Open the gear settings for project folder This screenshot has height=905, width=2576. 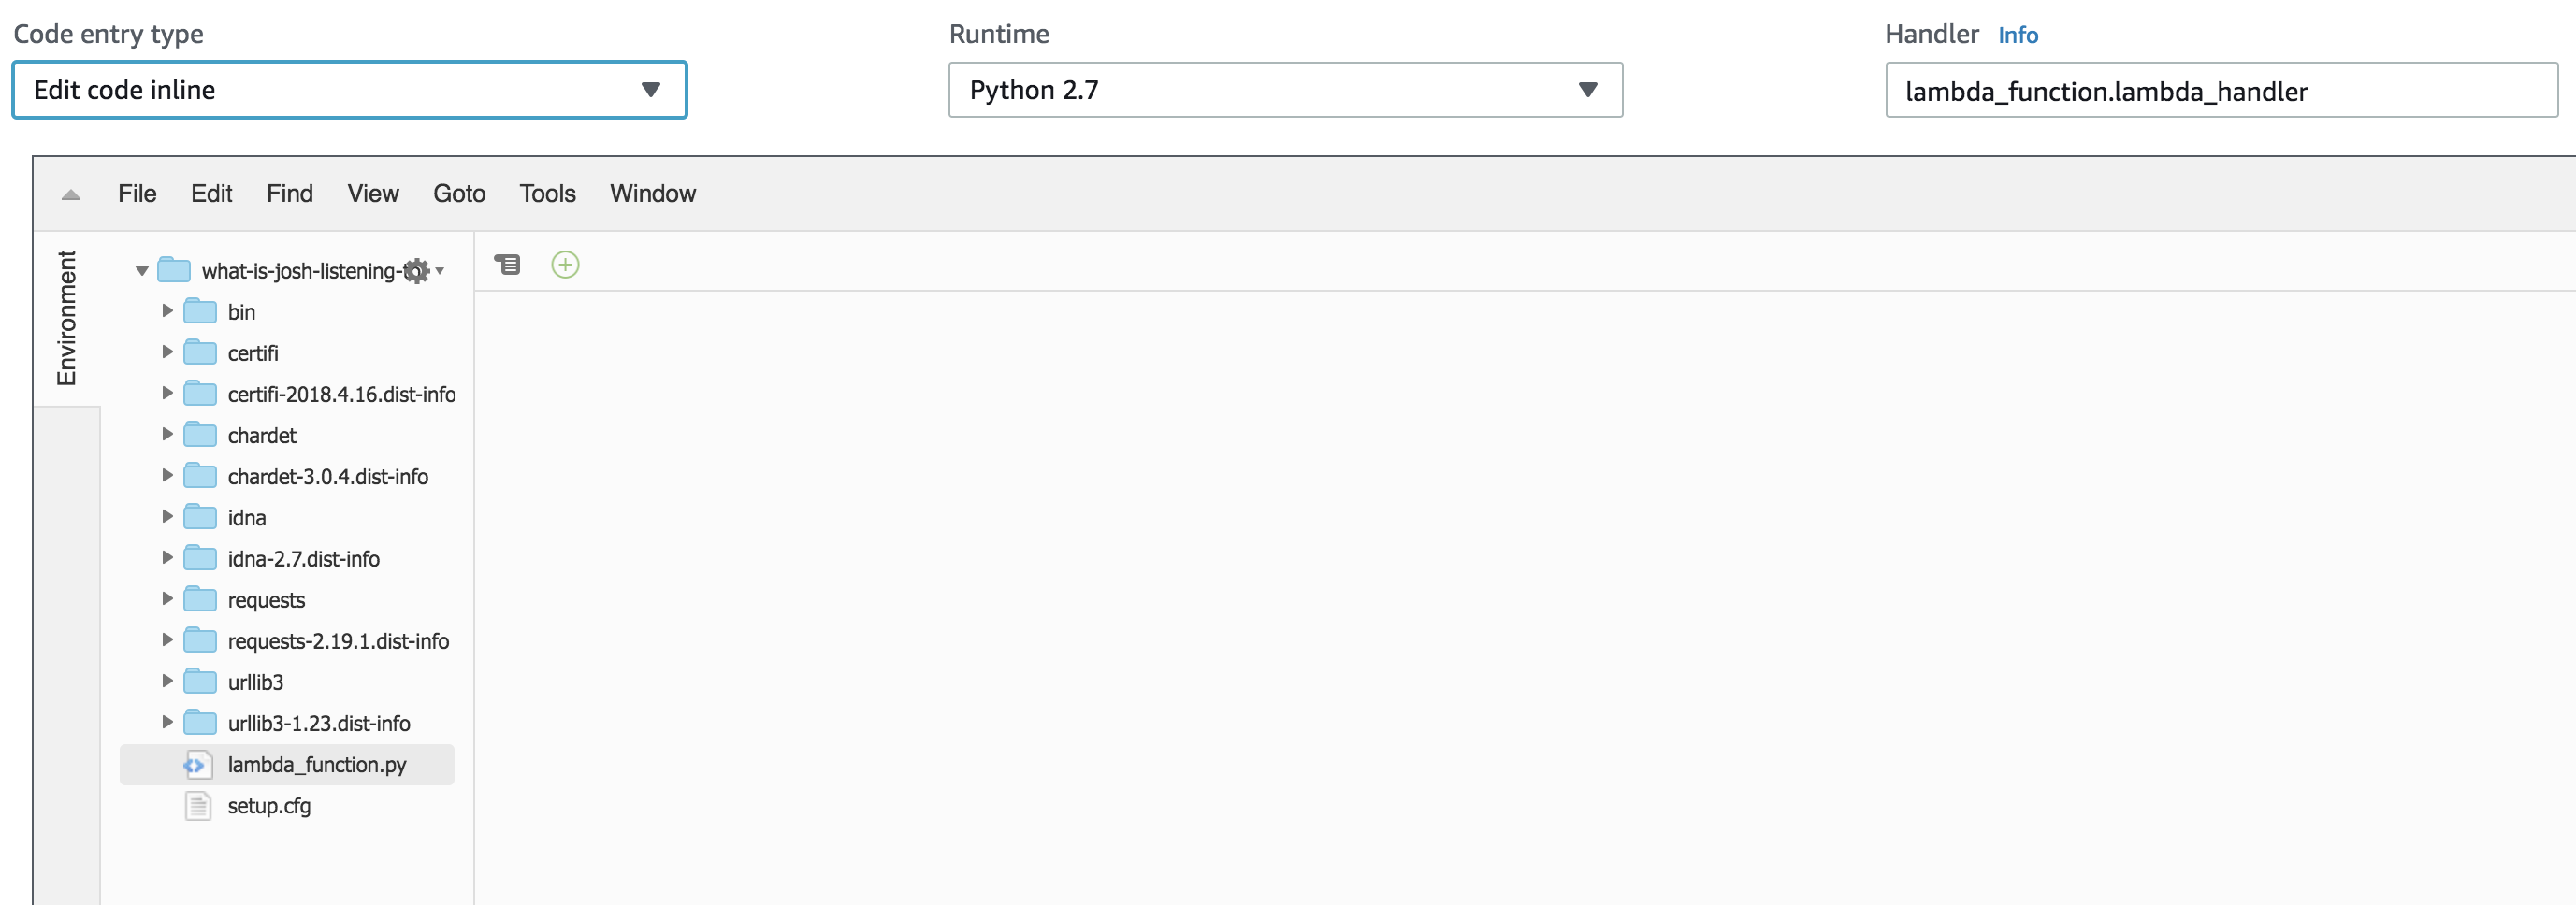point(417,271)
